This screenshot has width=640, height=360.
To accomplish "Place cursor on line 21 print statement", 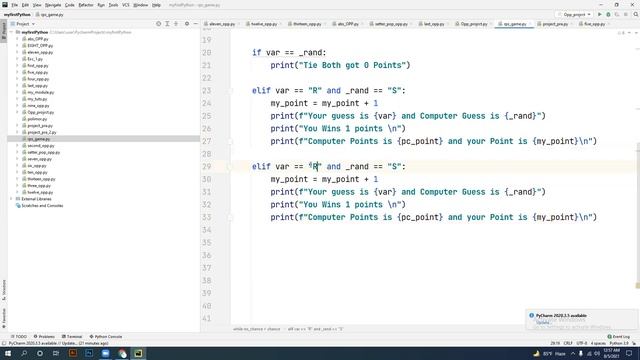I will [x=340, y=65].
